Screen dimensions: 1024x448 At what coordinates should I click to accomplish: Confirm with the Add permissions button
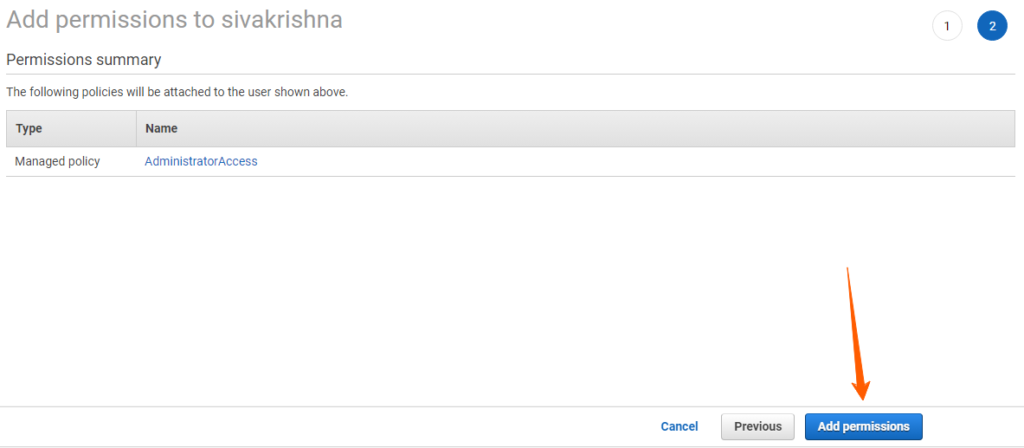tap(863, 426)
